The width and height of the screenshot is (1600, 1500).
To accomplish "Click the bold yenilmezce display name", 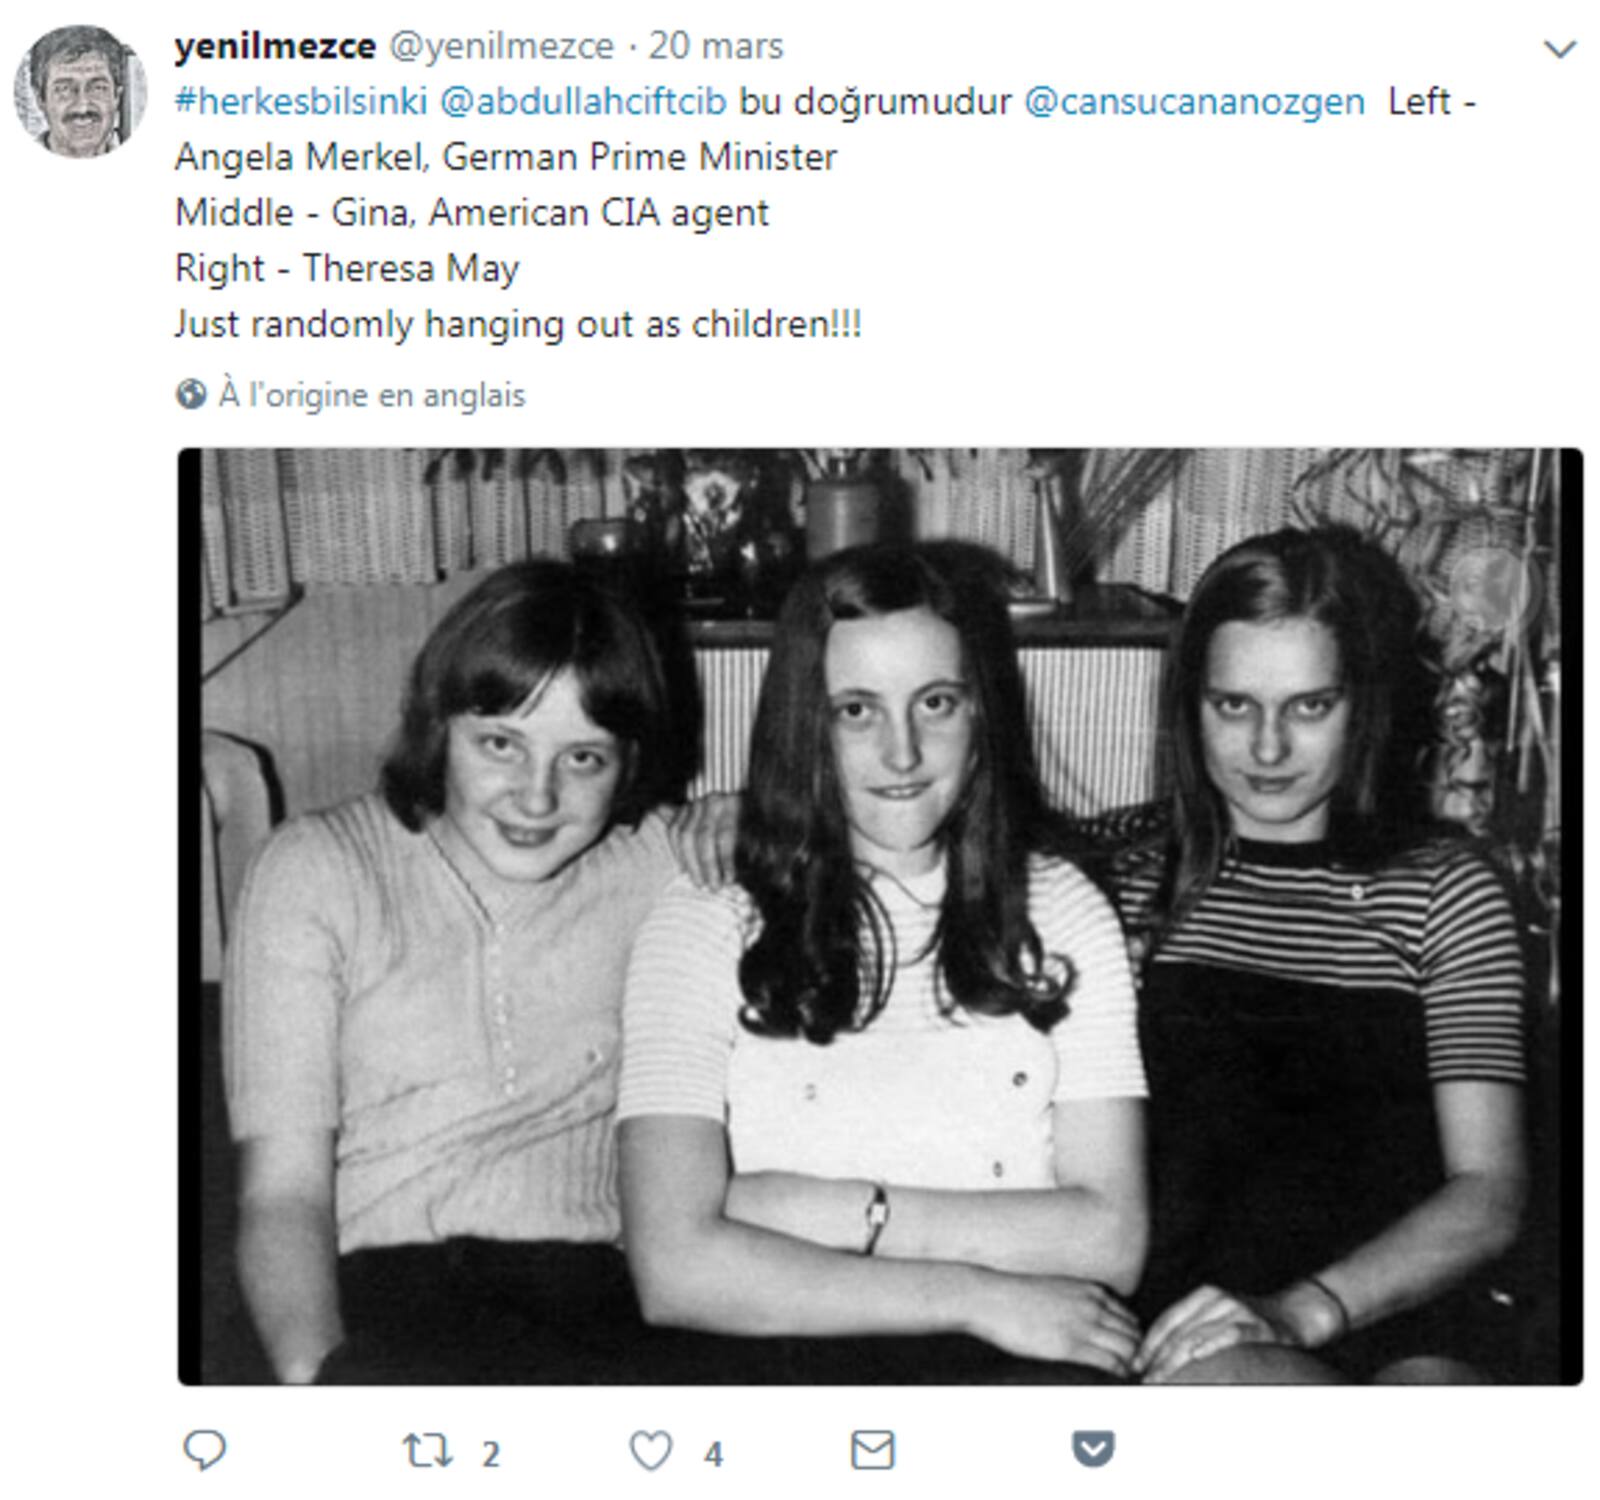I will pyautogui.click(x=275, y=46).
